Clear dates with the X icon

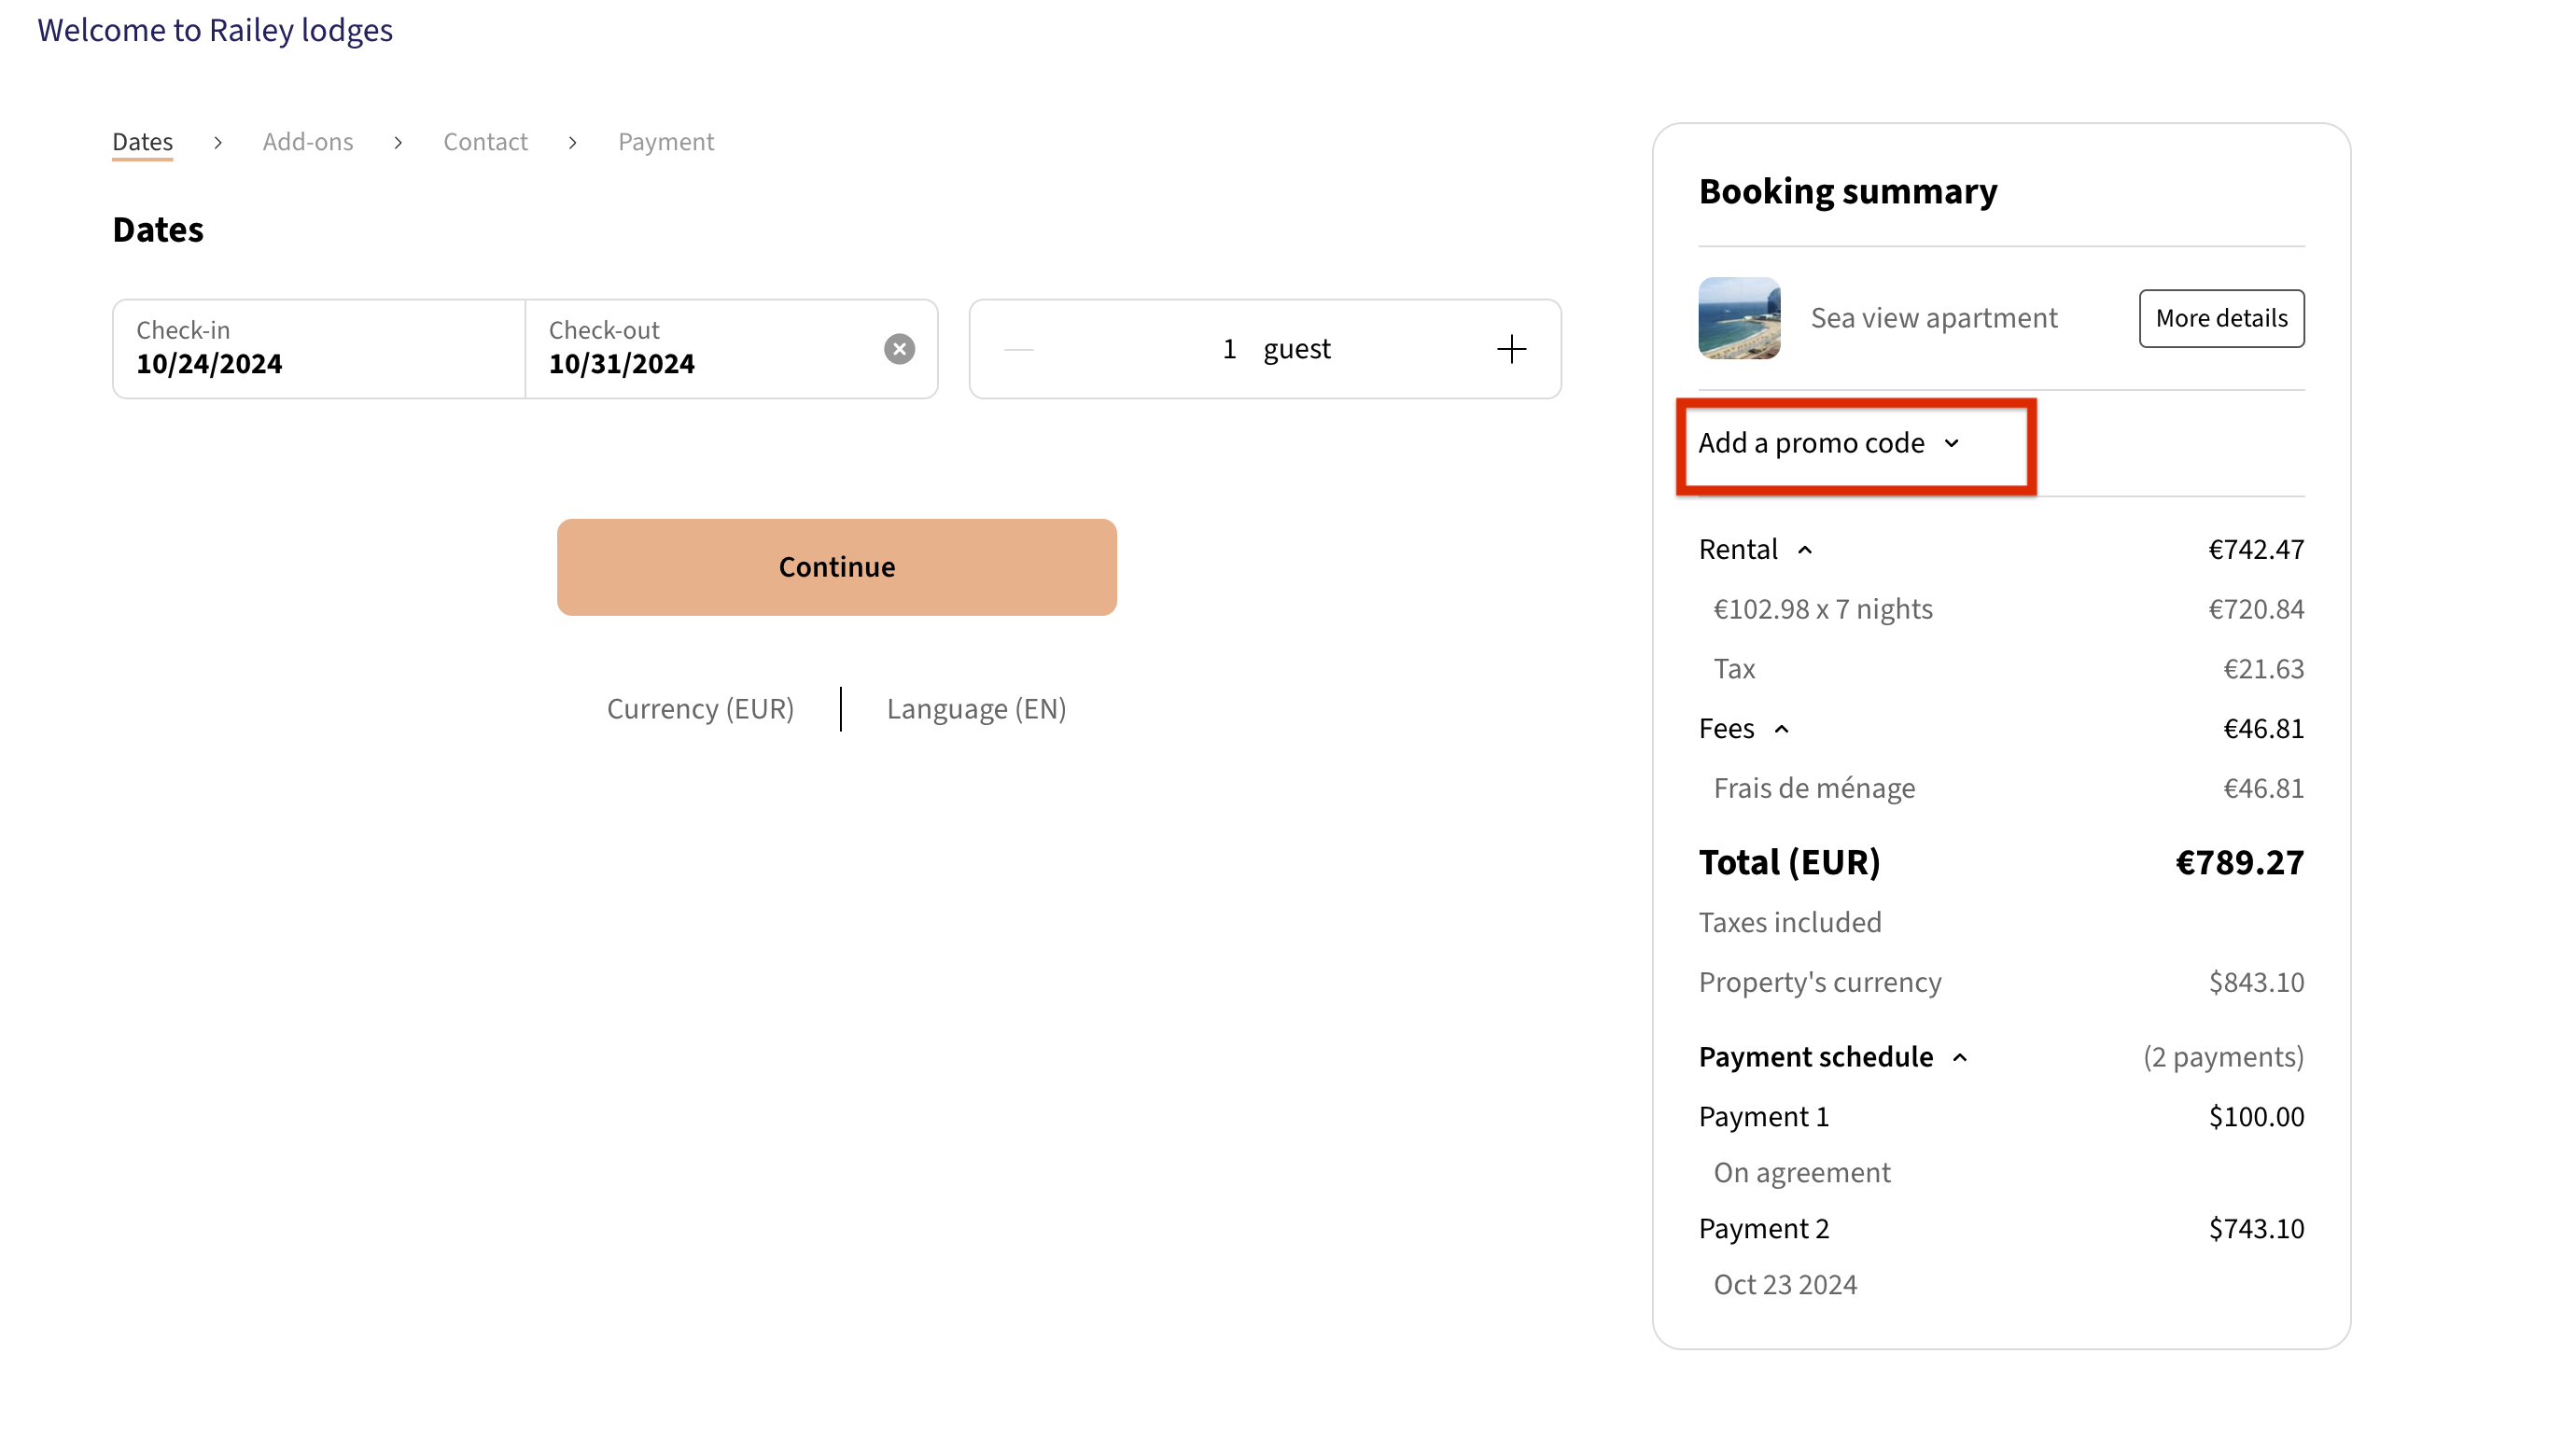click(x=899, y=349)
